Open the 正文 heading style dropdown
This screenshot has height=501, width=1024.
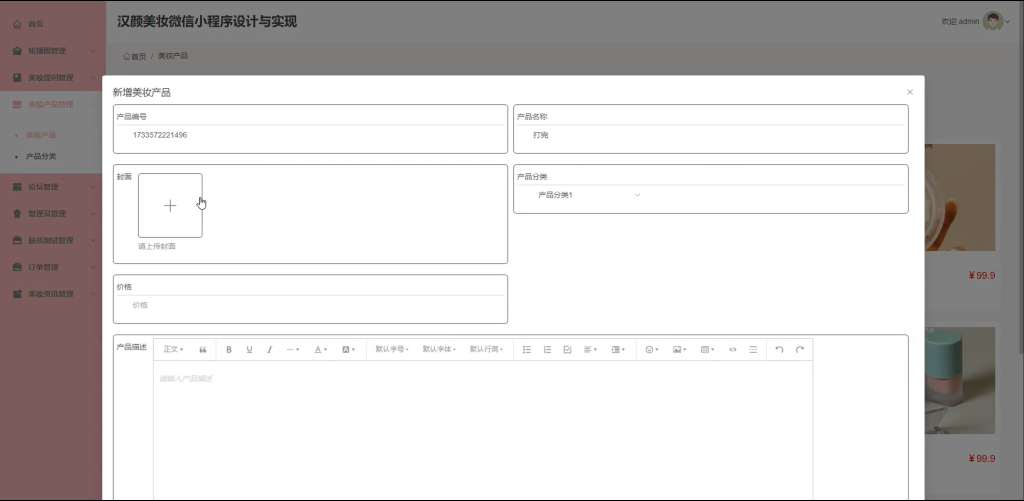point(173,349)
